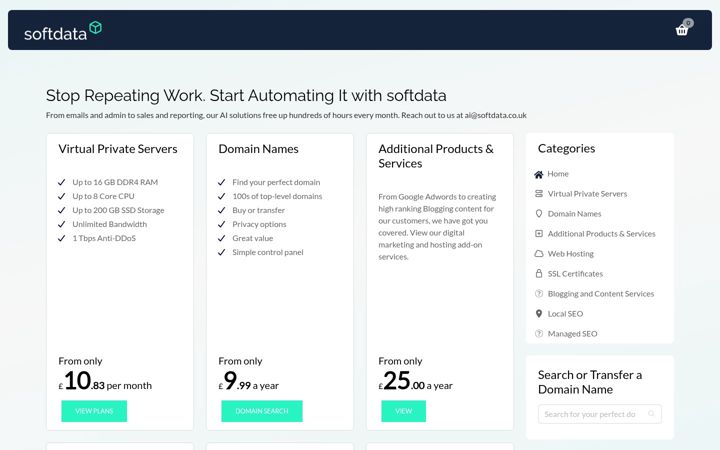Open the Home category link
This screenshot has width=720, height=450.
coord(558,174)
